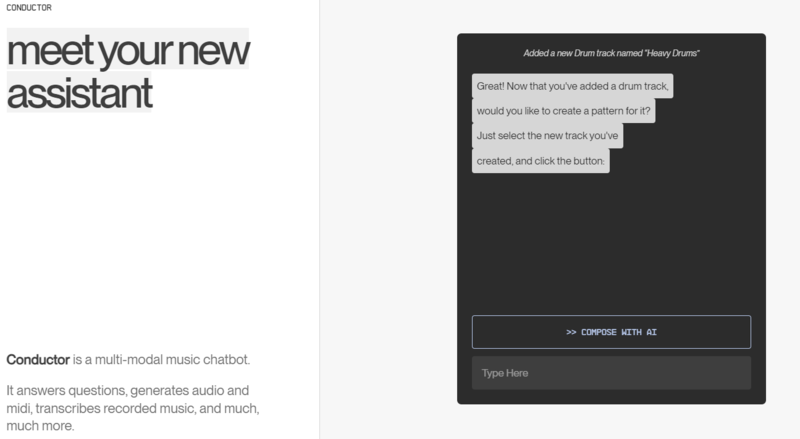Click the "created, and click the button:" bubble
Viewport: 800px width, 439px height.
click(x=540, y=160)
